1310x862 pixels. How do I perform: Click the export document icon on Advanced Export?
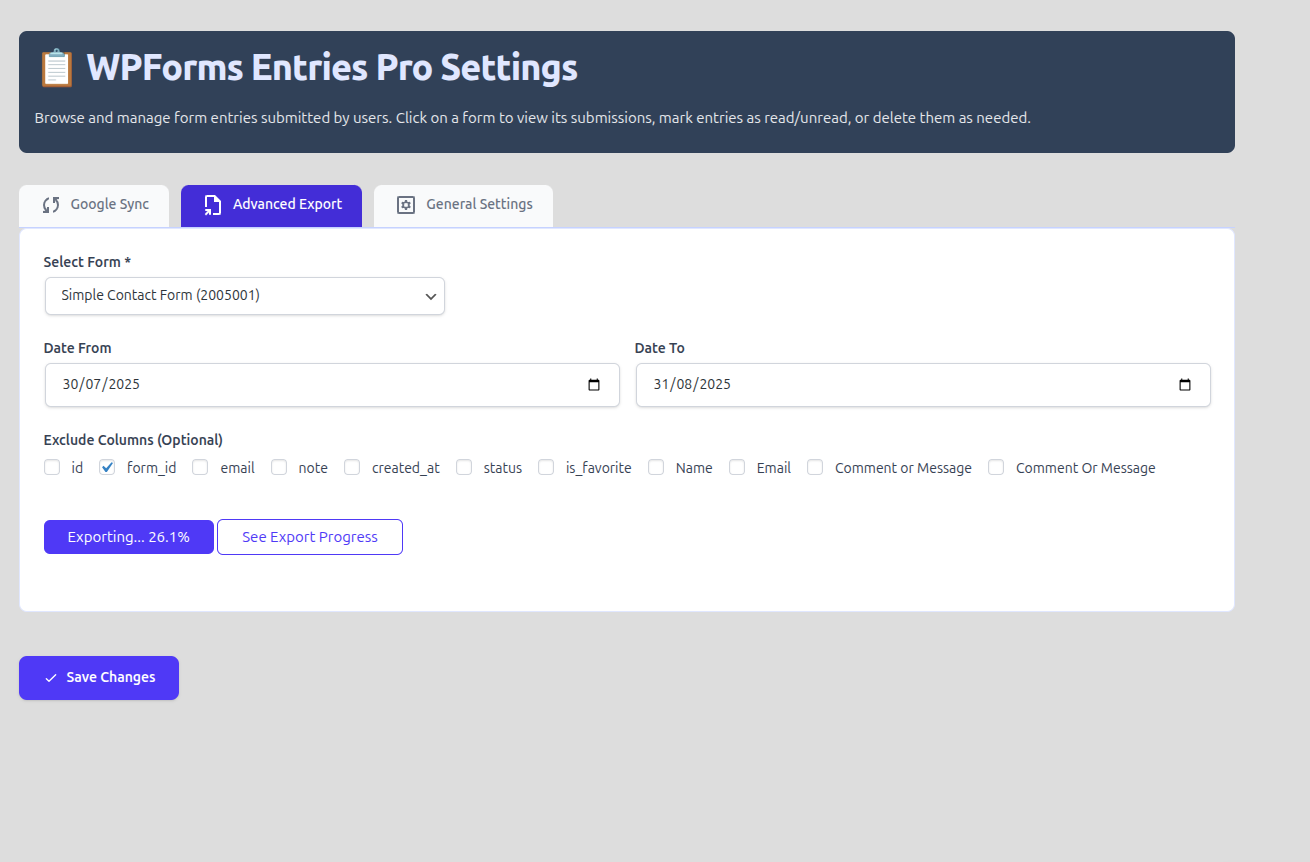(x=212, y=205)
